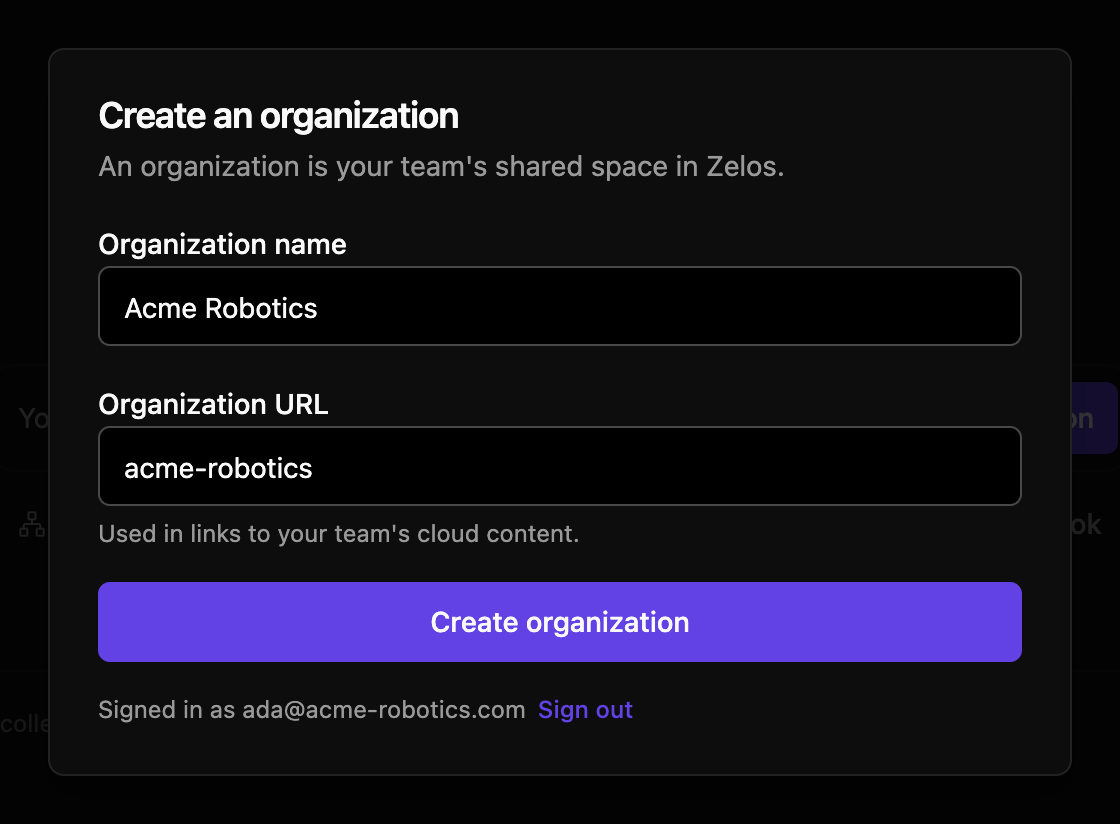The width and height of the screenshot is (1120, 824).
Task: Click the 'Organization name' label
Action: 222,245
